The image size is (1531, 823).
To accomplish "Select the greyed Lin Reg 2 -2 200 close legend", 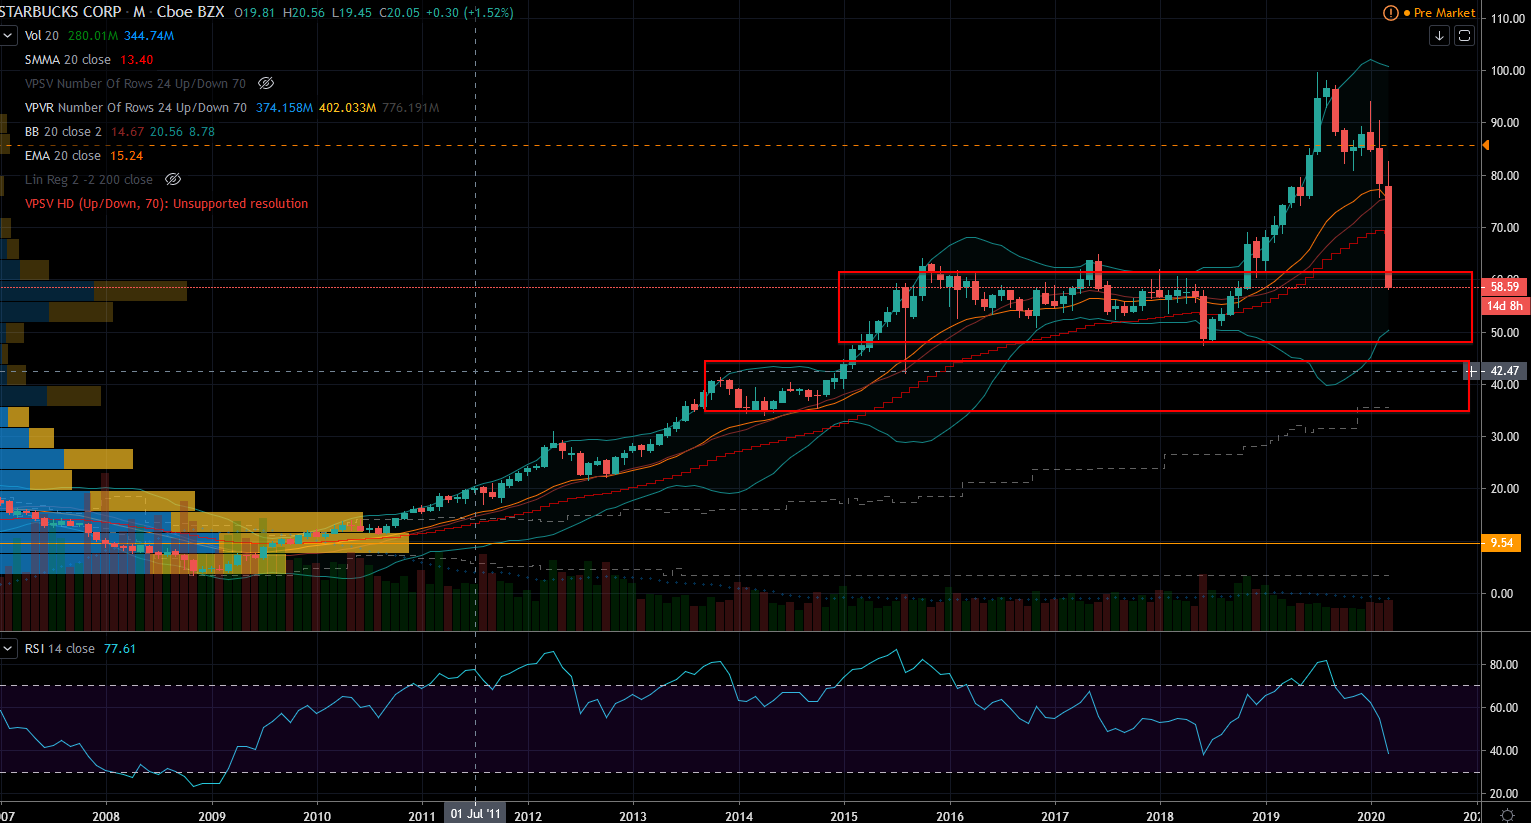I will tap(89, 180).
